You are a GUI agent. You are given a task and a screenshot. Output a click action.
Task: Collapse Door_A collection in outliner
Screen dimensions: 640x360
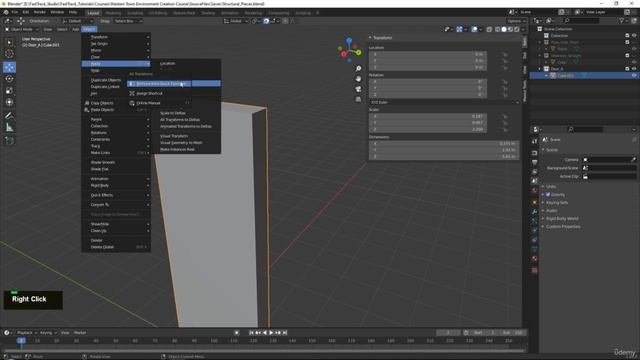(540, 69)
